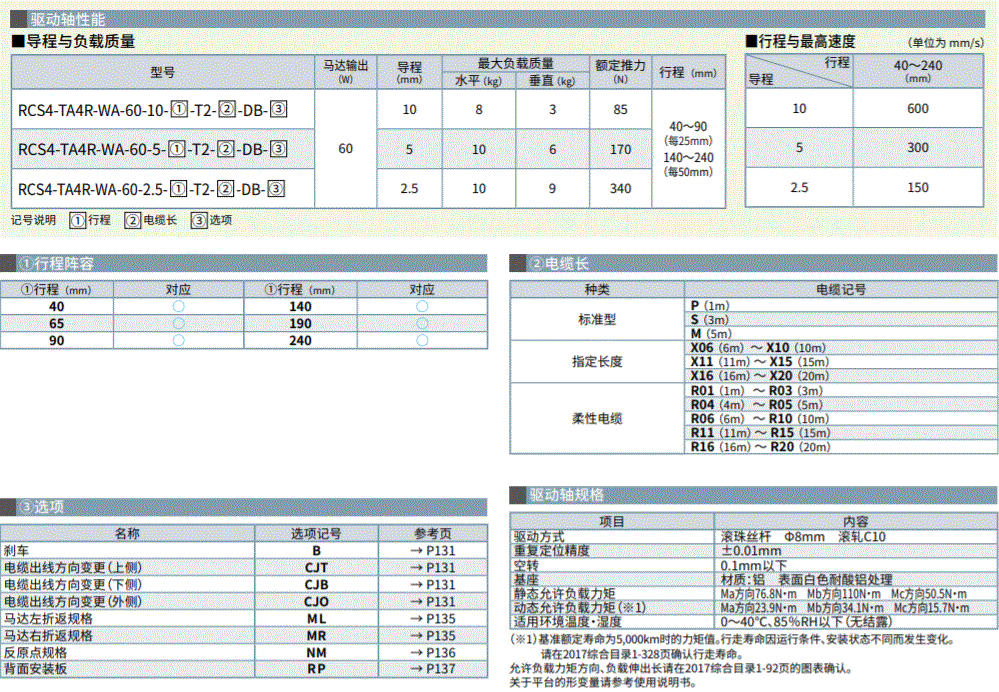Select model RCS4-TA4R-WA-60-10 in the lead table
Screen dimensions: 999x692
tap(153, 110)
